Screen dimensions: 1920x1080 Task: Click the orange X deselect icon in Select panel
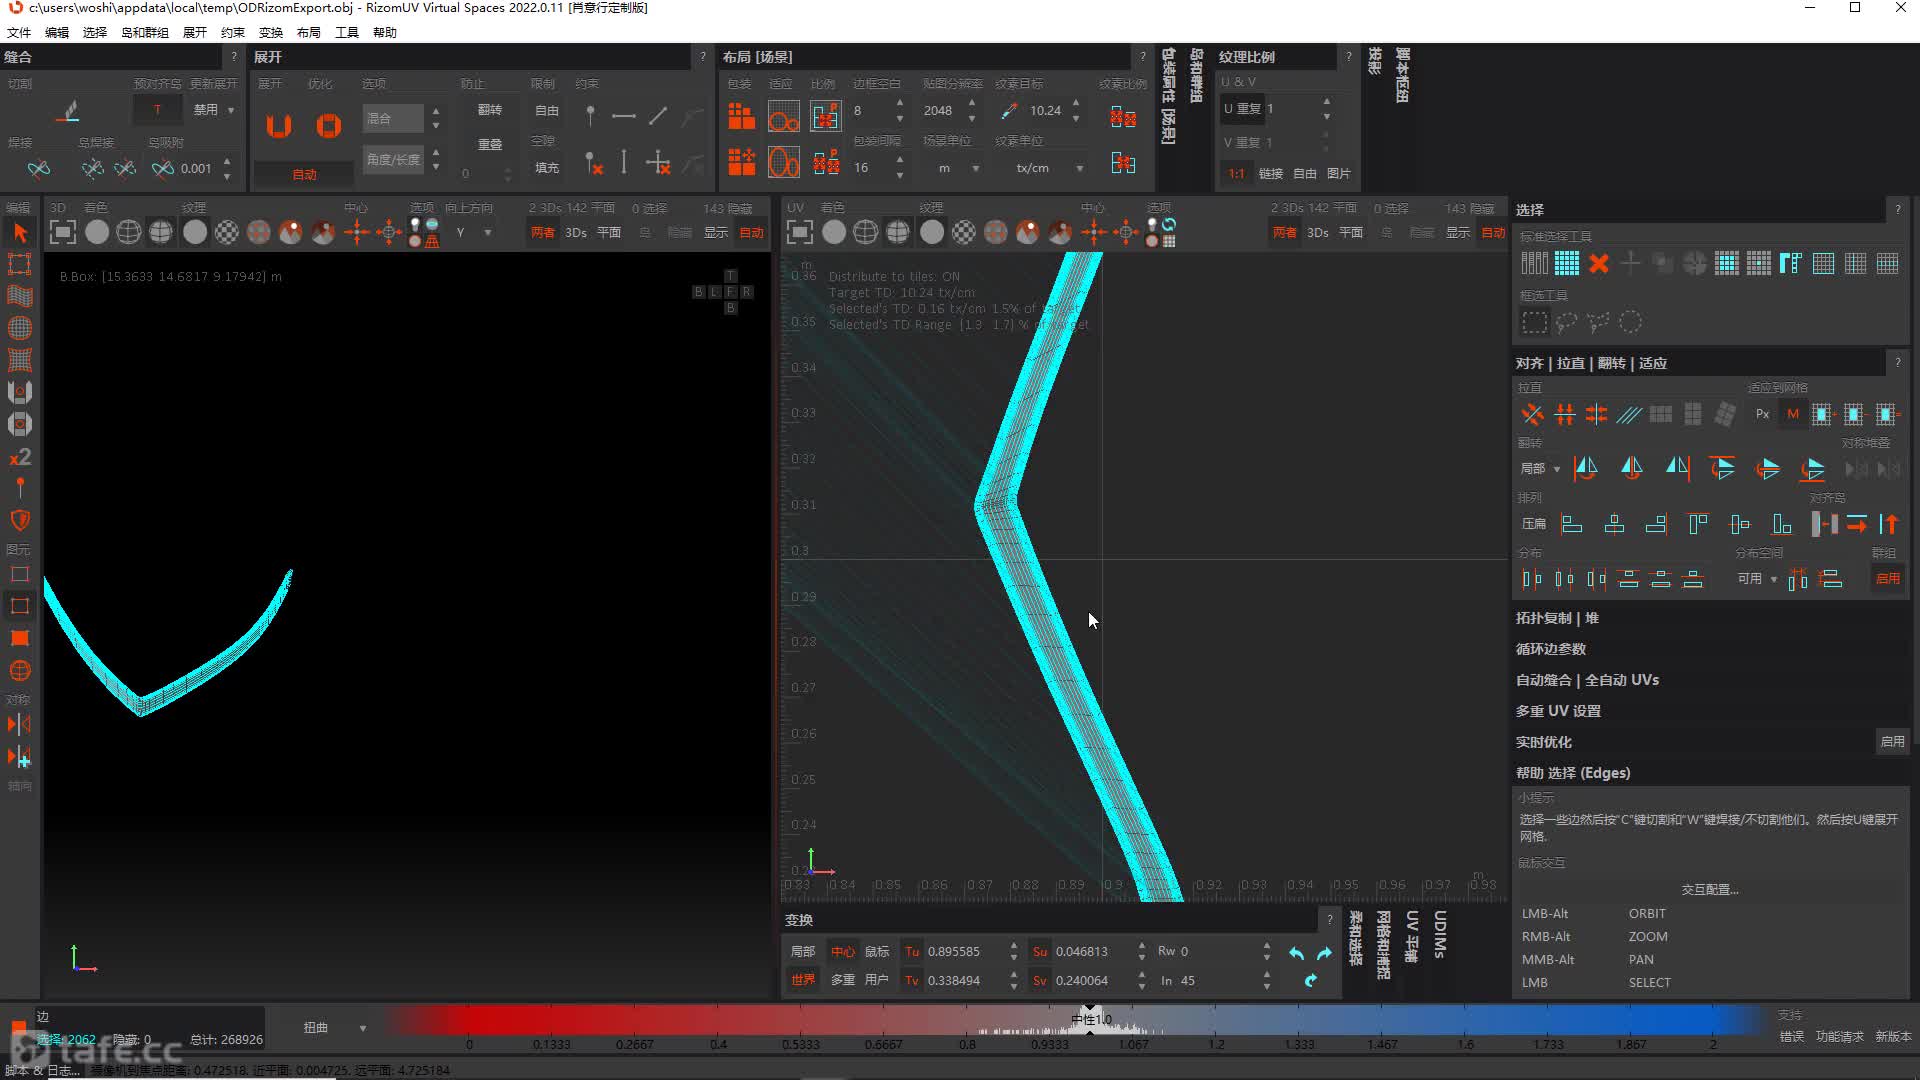[x=1599, y=264]
